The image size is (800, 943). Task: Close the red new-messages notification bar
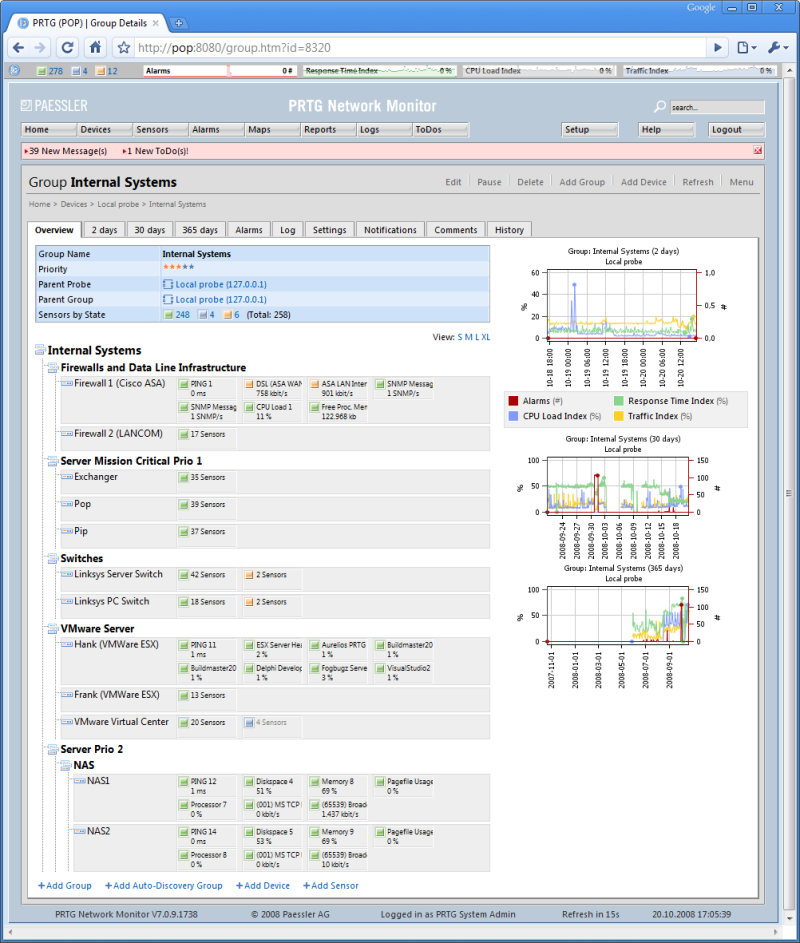point(757,151)
